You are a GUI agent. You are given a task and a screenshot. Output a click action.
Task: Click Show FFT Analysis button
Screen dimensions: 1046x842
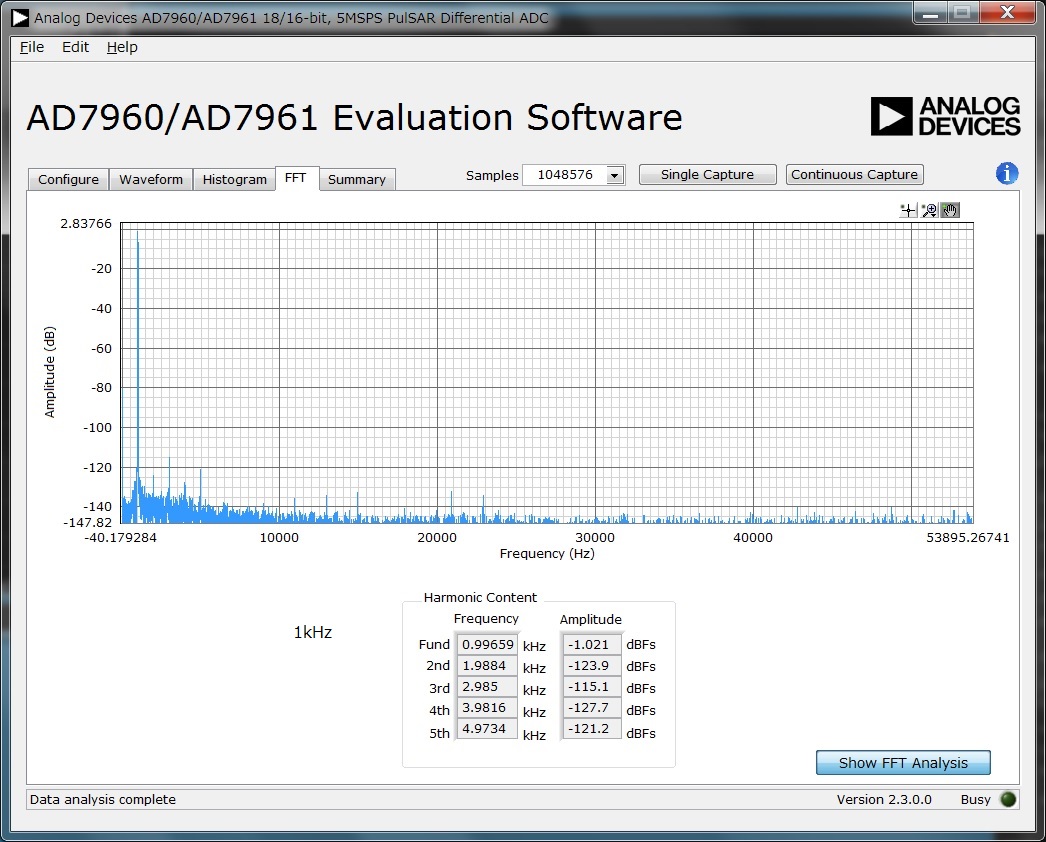tap(903, 763)
